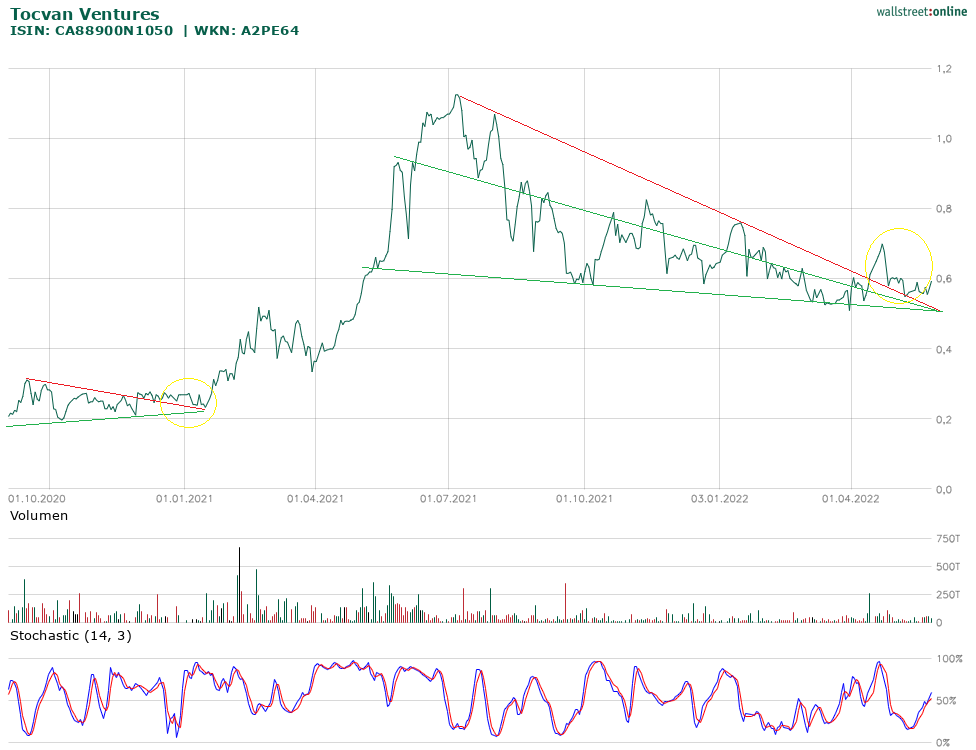Click the 50% stochastic axis label

(x=947, y=701)
